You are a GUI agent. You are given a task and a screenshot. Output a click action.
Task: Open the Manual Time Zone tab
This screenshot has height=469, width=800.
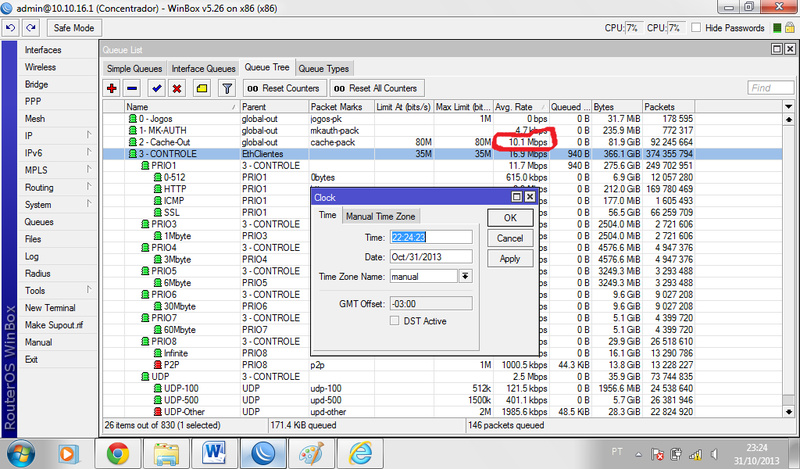(x=381, y=216)
